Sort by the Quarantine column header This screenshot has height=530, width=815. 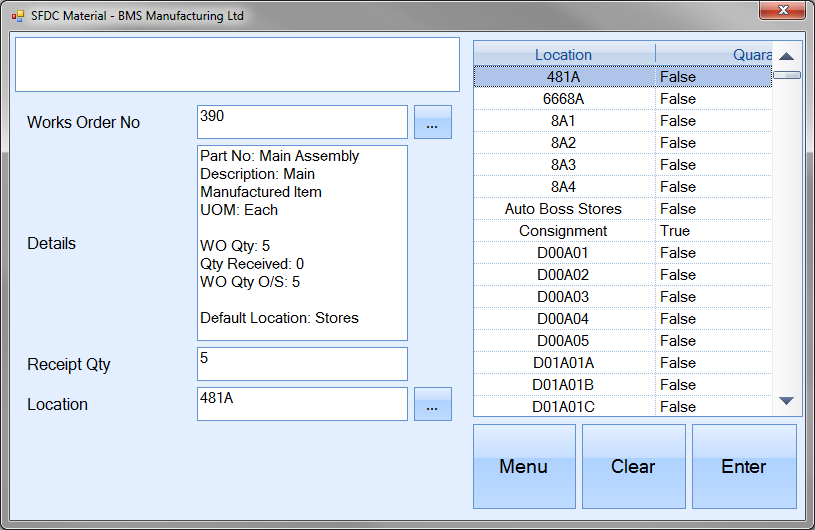click(x=713, y=55)
